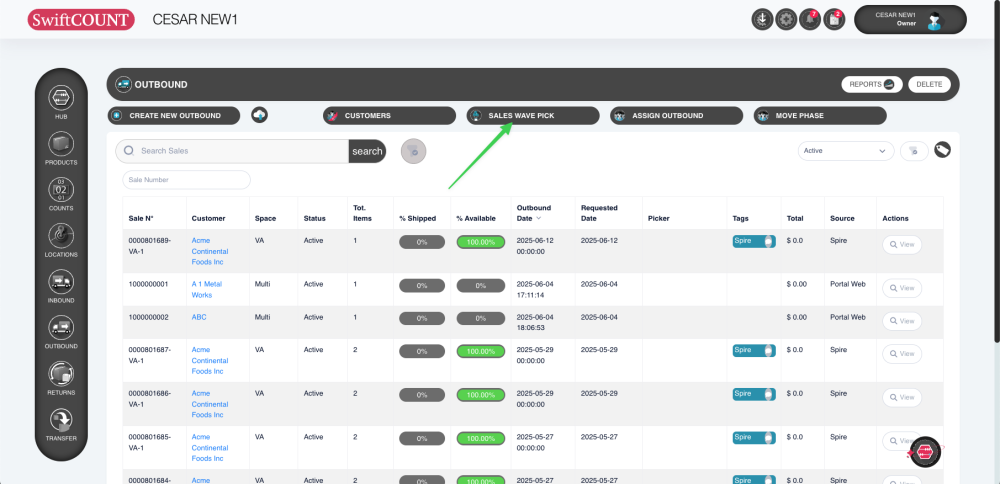Image resolution: width=1000 pixels, height=484 pixels.
Task: Click outbound date 2025-06-04 17:11:14
Action: point(534,290)
